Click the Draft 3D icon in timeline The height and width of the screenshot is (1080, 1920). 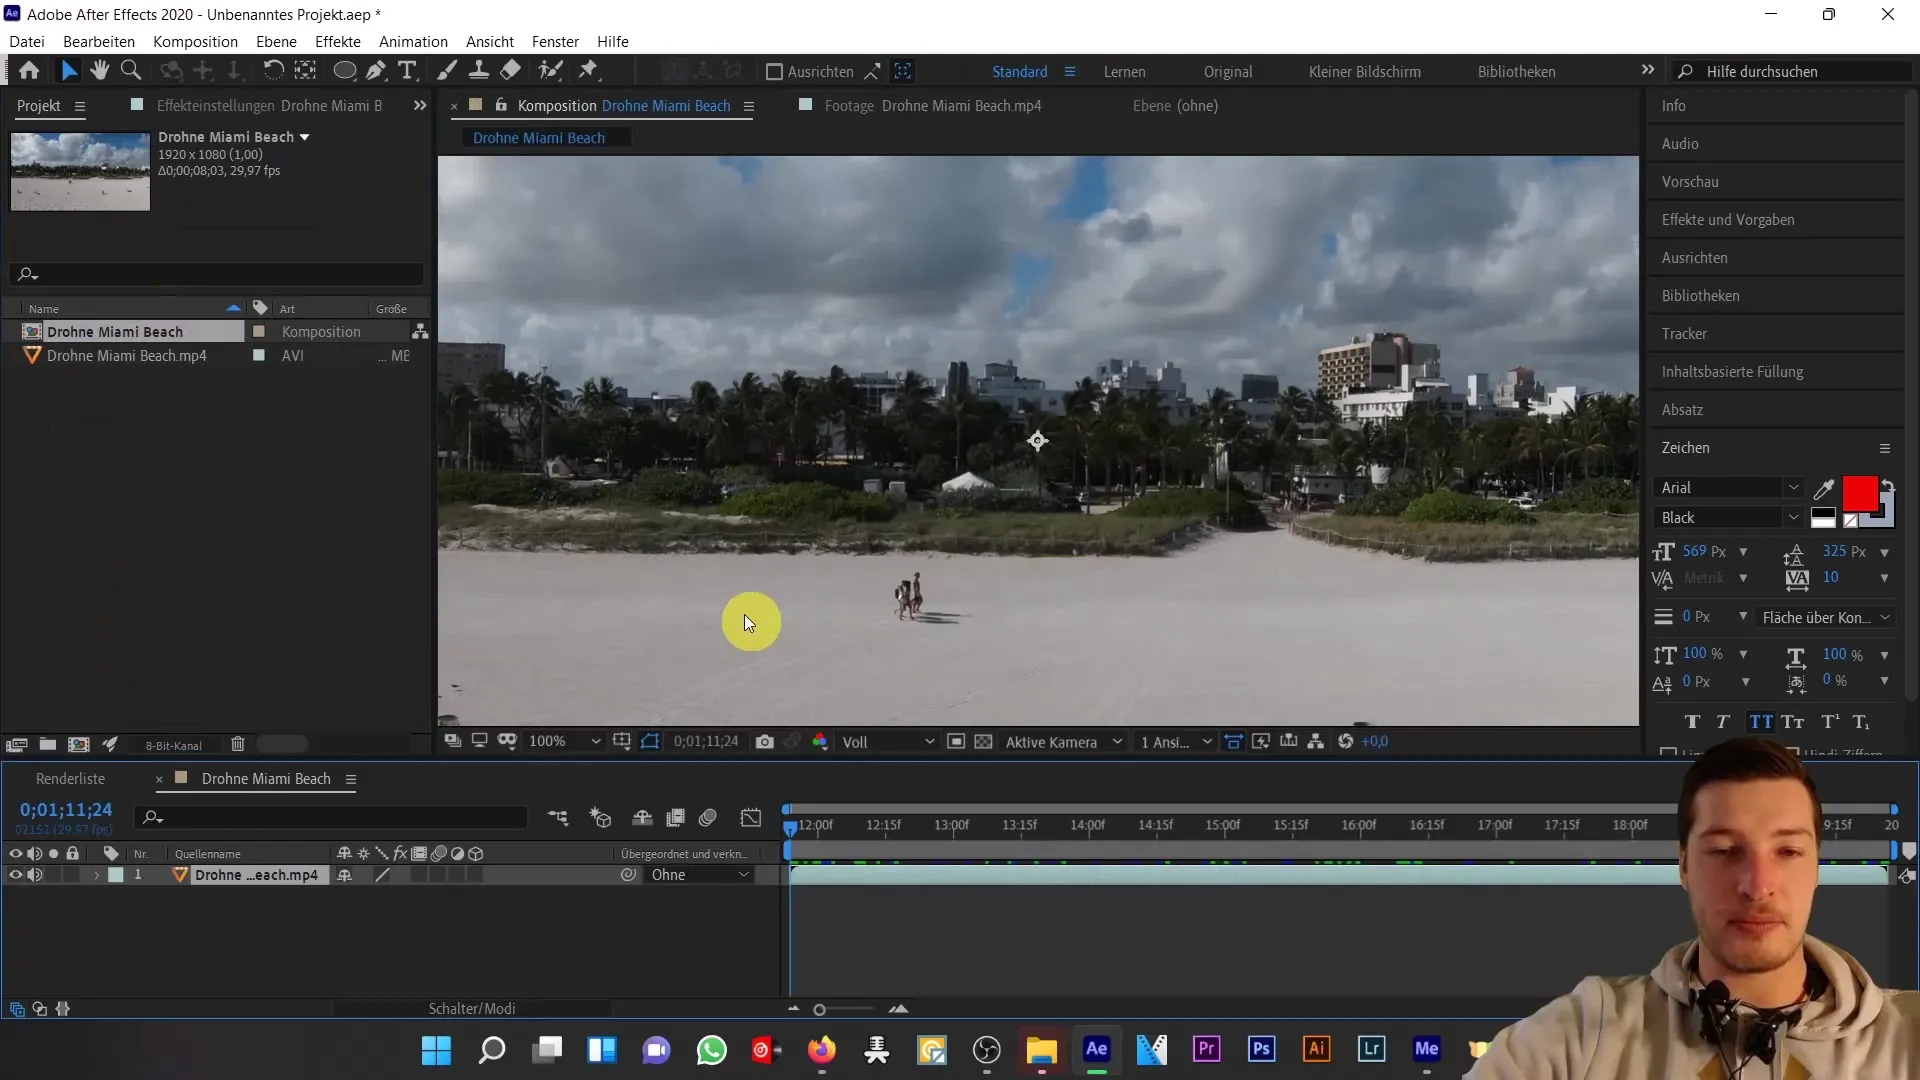point(600,818)
